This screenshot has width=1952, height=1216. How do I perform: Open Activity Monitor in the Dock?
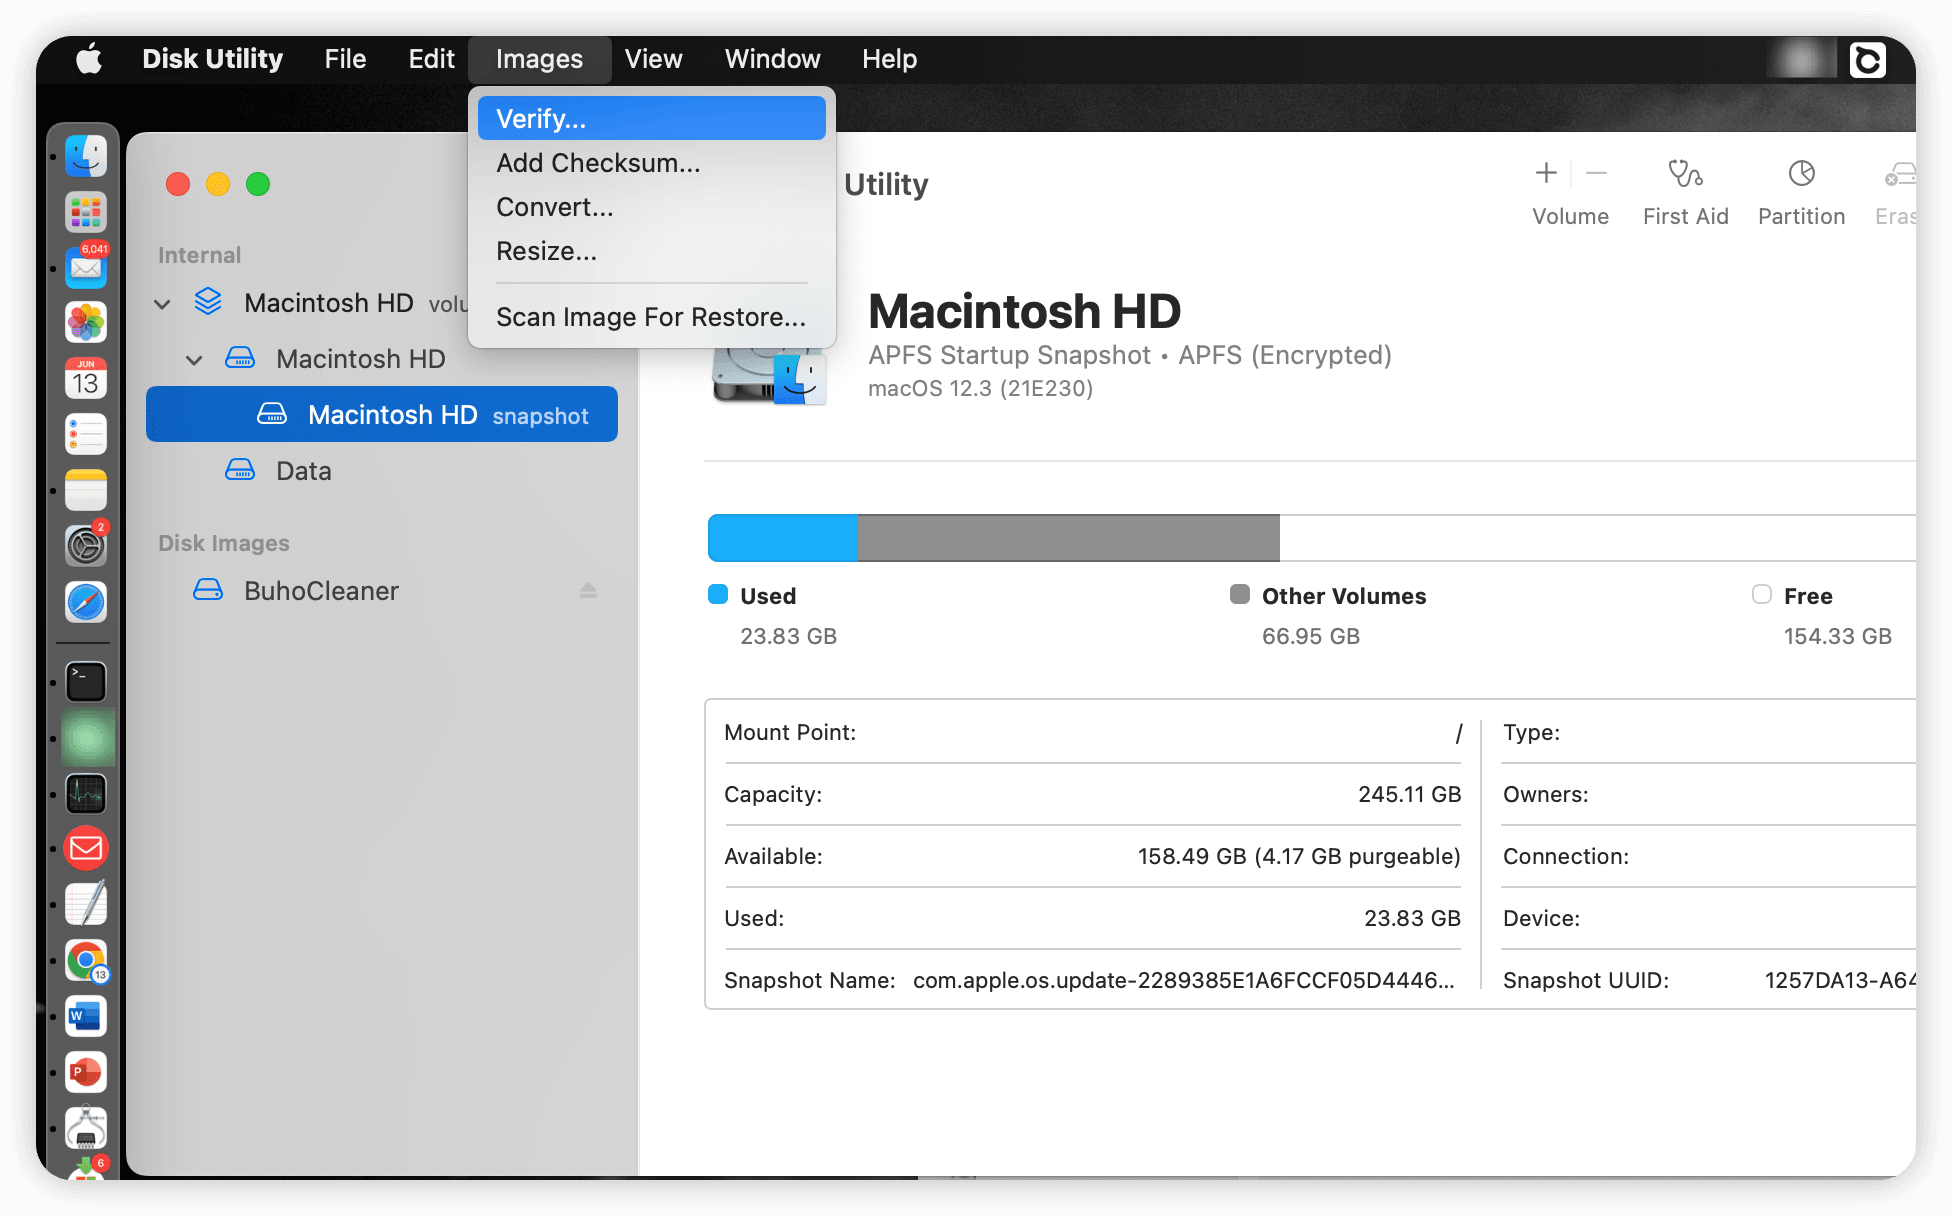(x=86, y=794)
